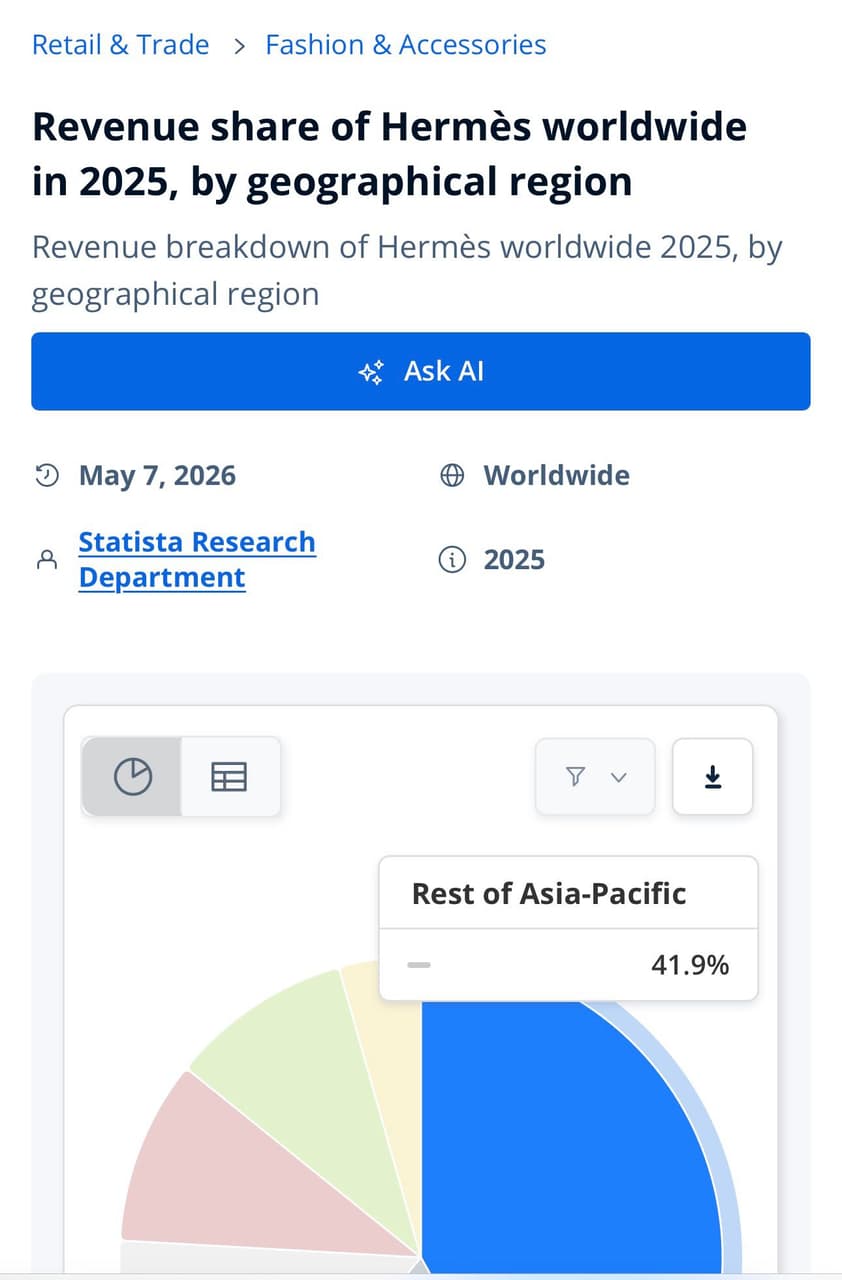The image size is (842, 1280).
Task: Click the globe icon beside Worldwide
Action: click(x=452, y=475)
